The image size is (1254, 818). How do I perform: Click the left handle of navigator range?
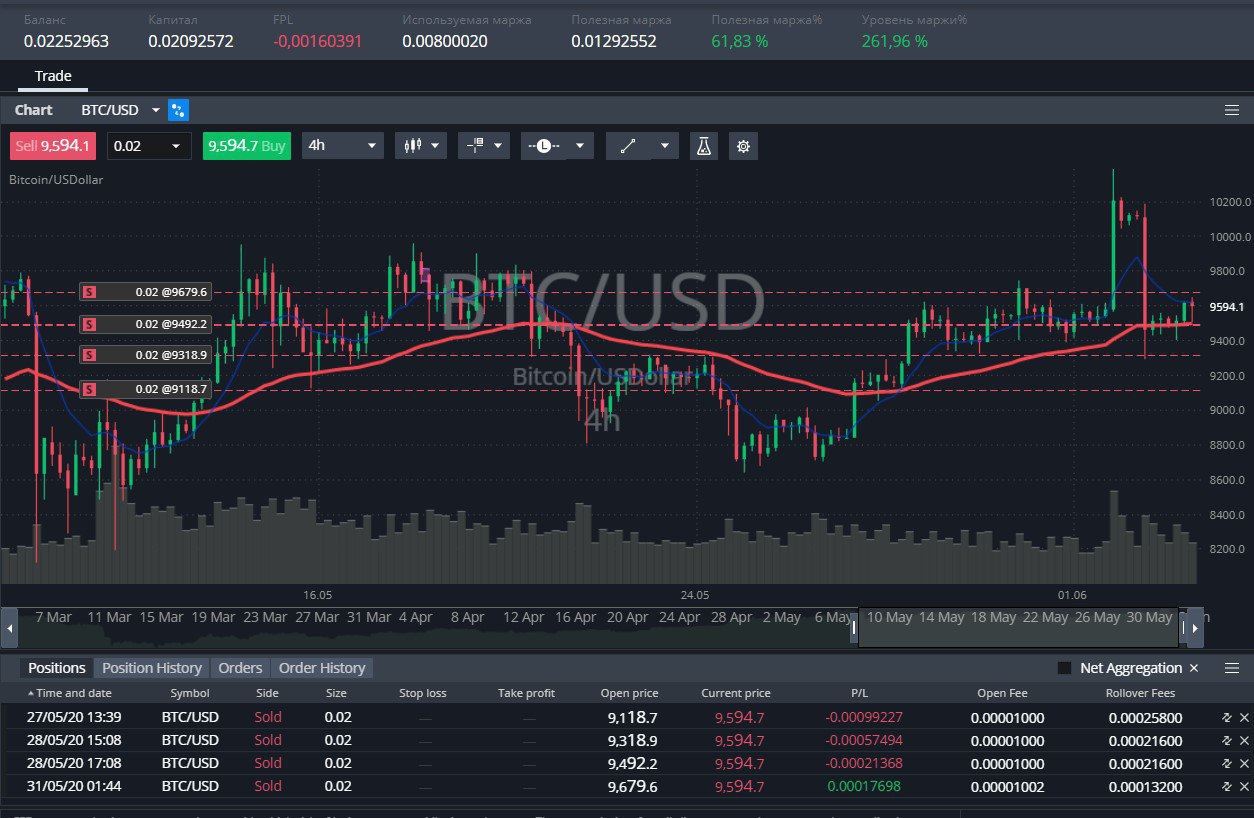pyautogui.click(x=854, y=628)
